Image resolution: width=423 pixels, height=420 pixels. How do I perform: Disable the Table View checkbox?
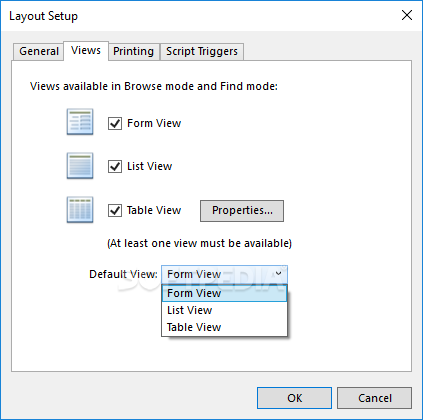pos(115,210)
